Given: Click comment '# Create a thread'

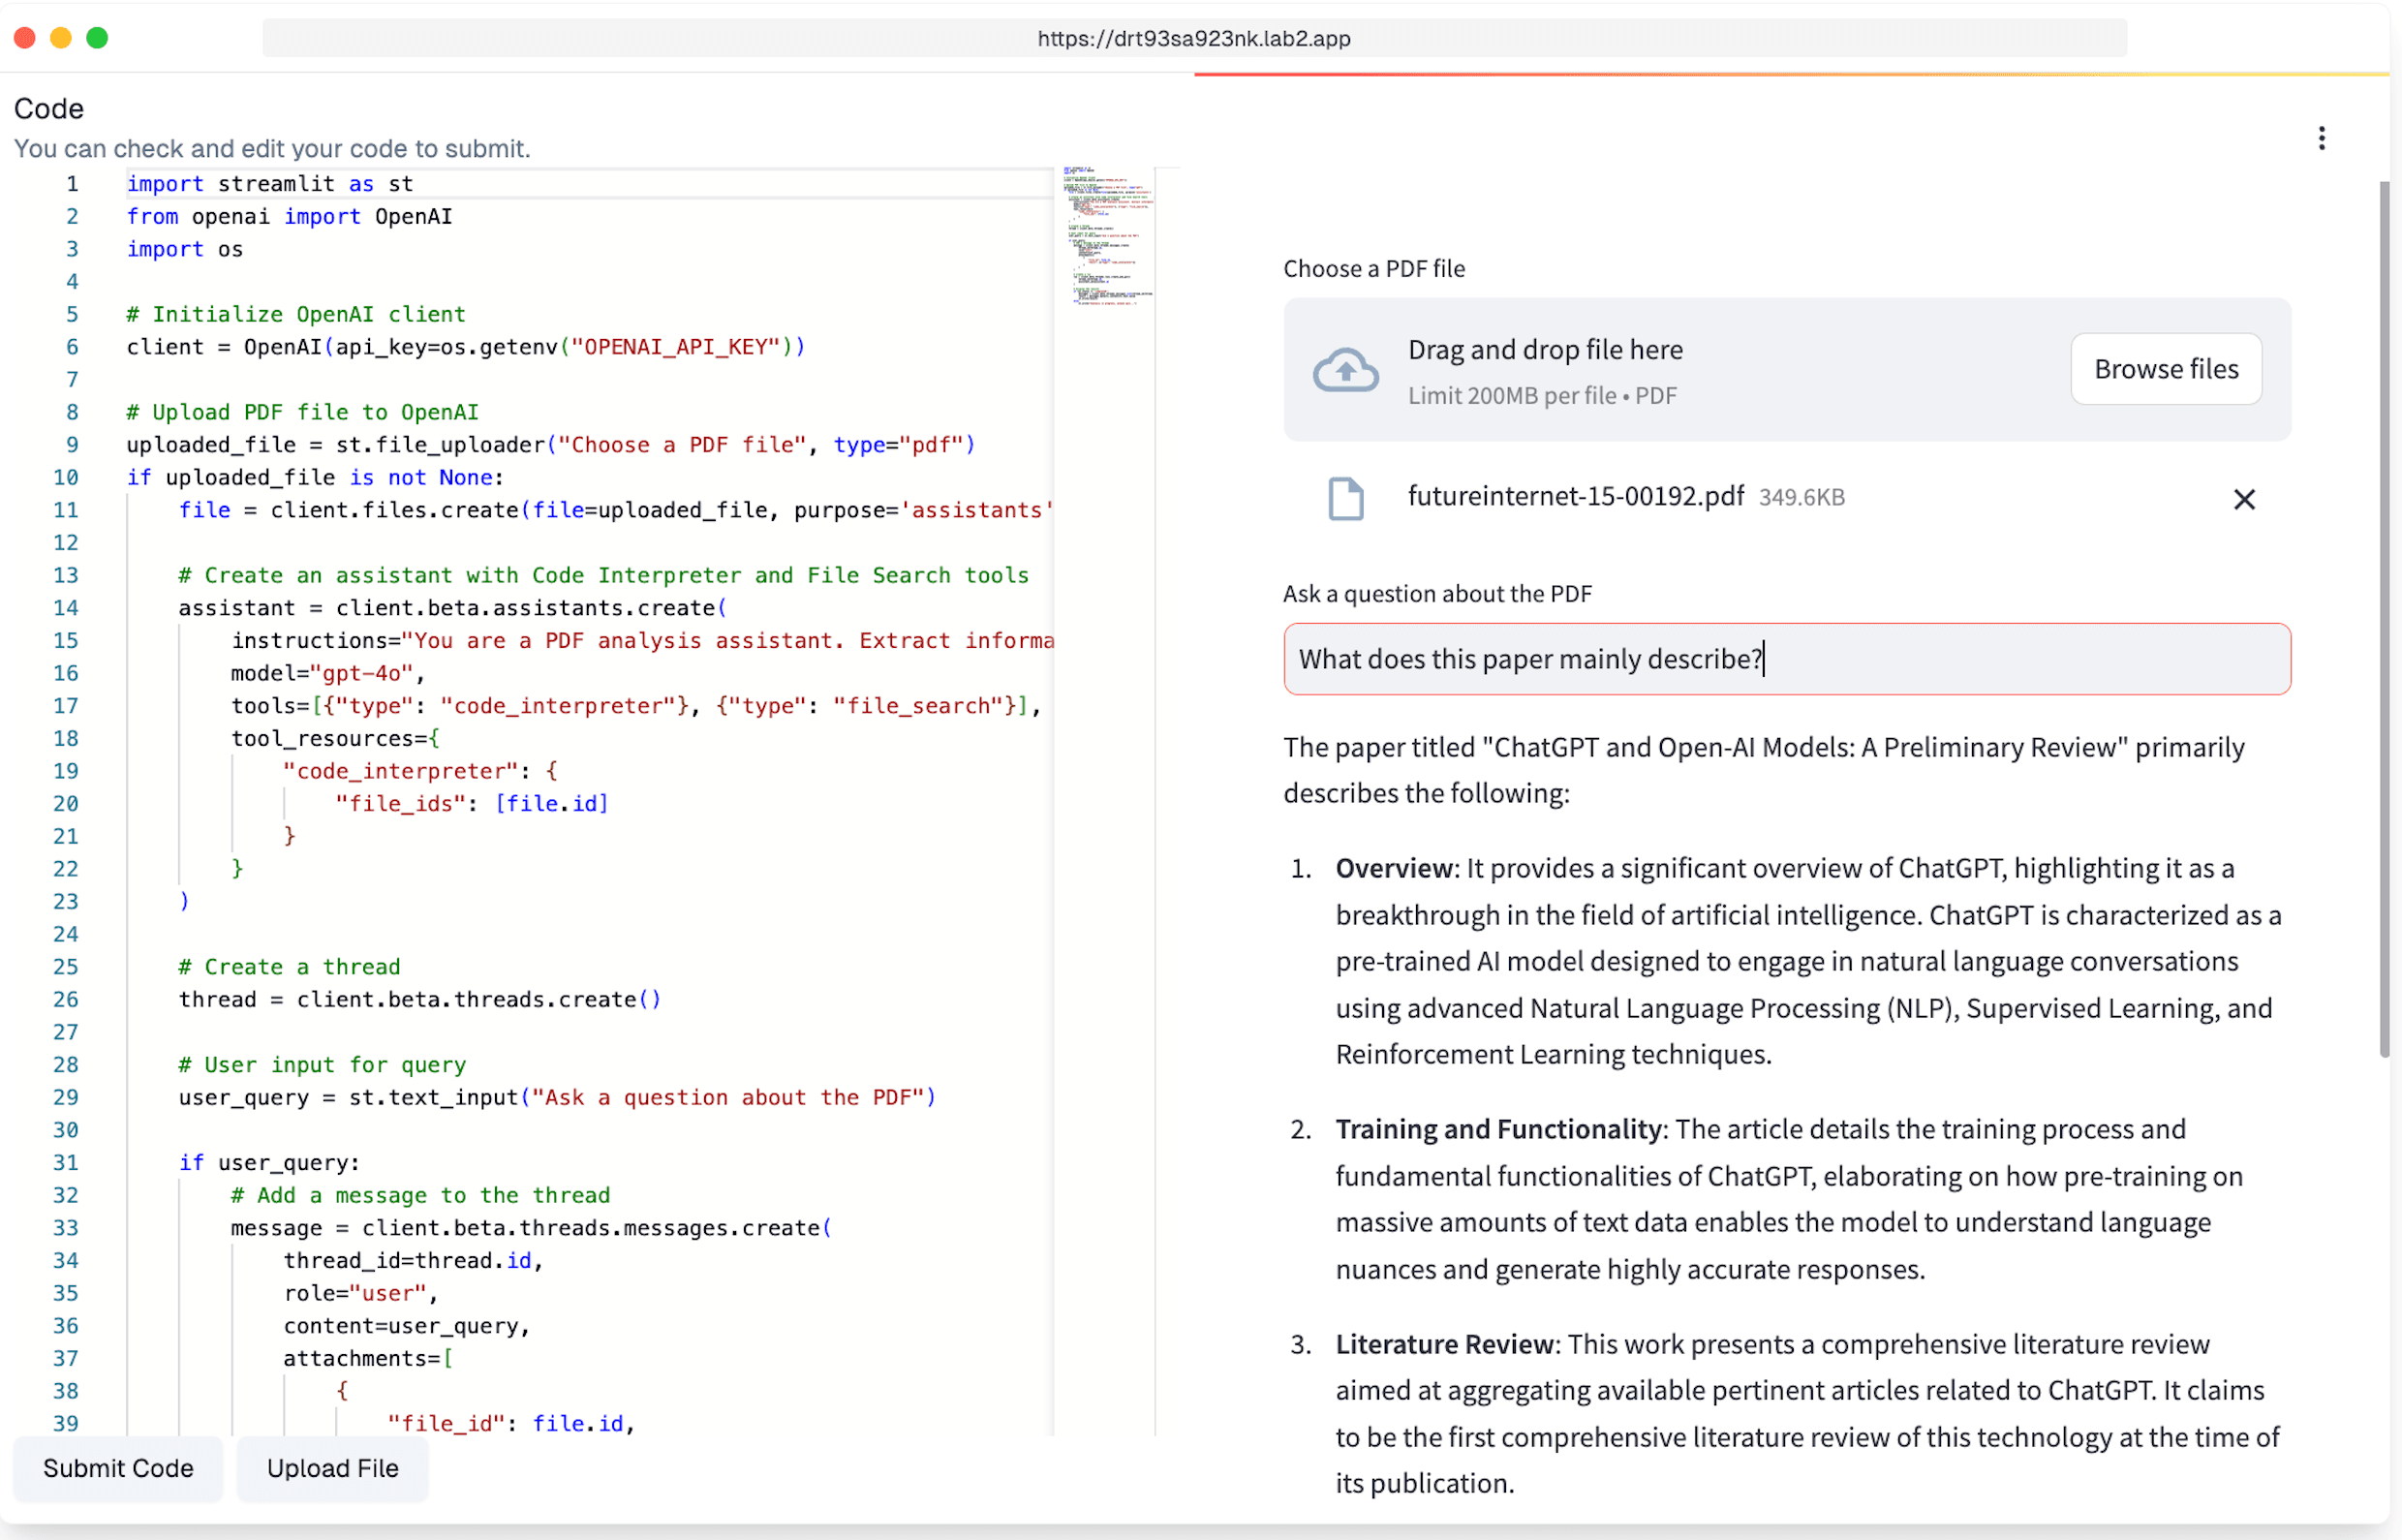Looking at the screenshot, I should coord(290,967).
